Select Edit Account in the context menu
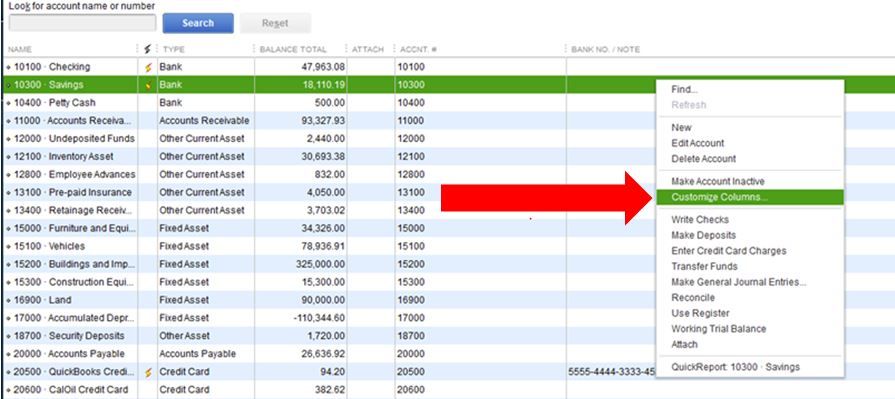 [x=698, y=143]
